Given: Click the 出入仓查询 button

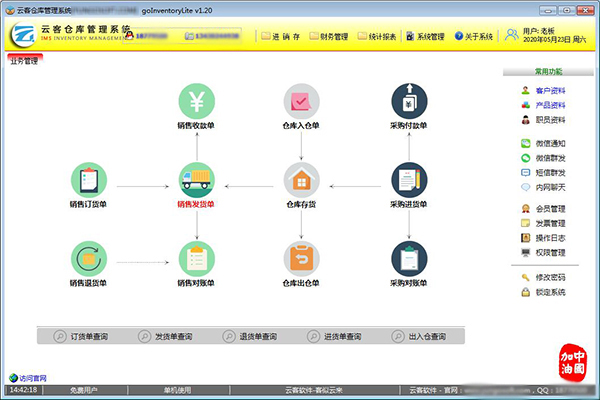Looking at the screenshot, I should (x=419, y=336).
